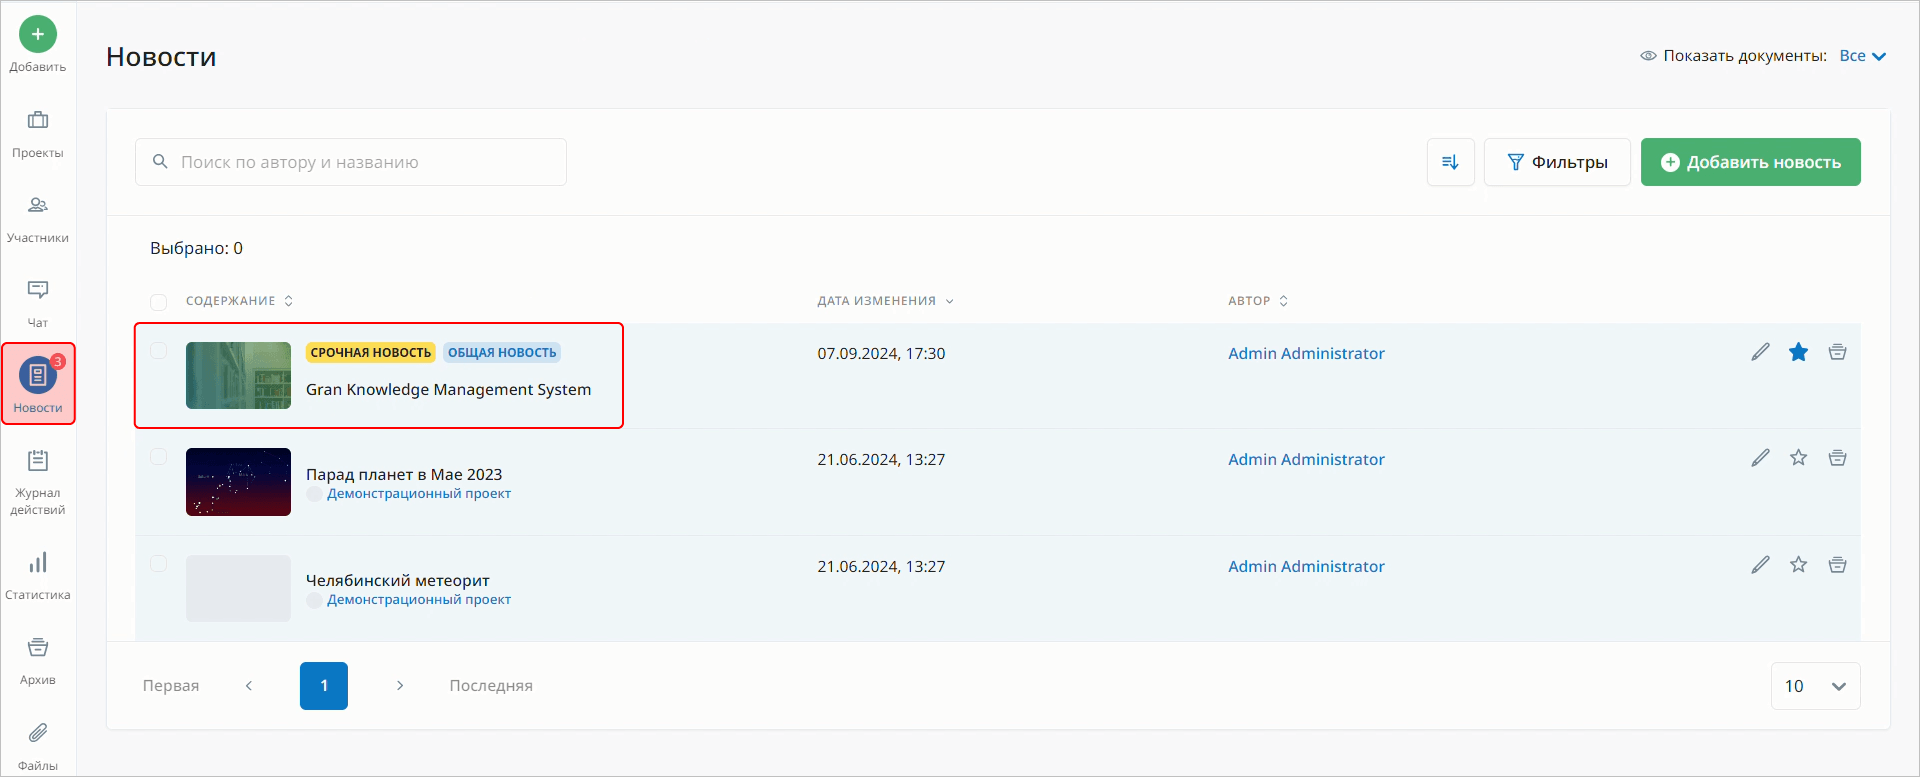The height and width of the screenshot is (777, 1920).
Task: Check the Gran Knowledge Management System row checkbox
Action: coord(158,351)
